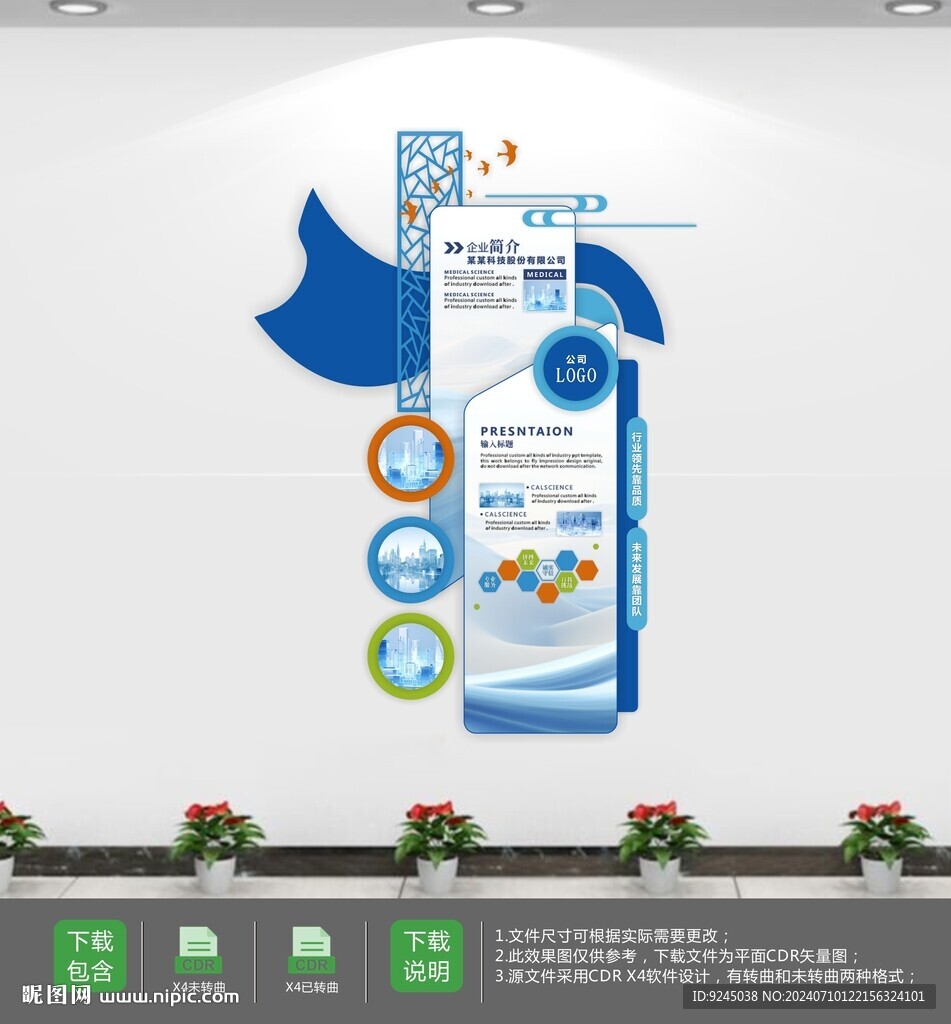951x1024 pixels.
Task: Click the CDR X4未转曲 file icon
Action: (200, 950)
